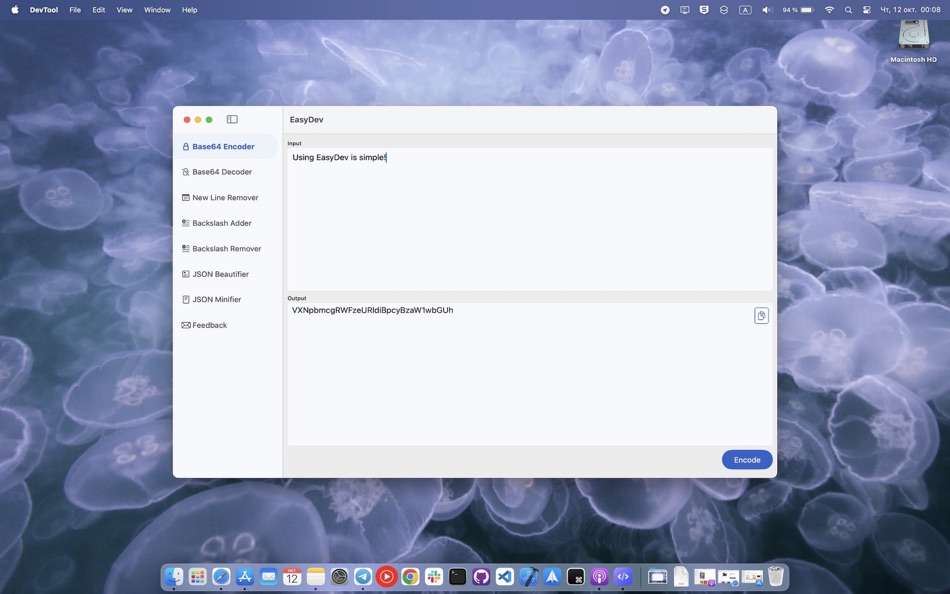Open the View menu

124,10
